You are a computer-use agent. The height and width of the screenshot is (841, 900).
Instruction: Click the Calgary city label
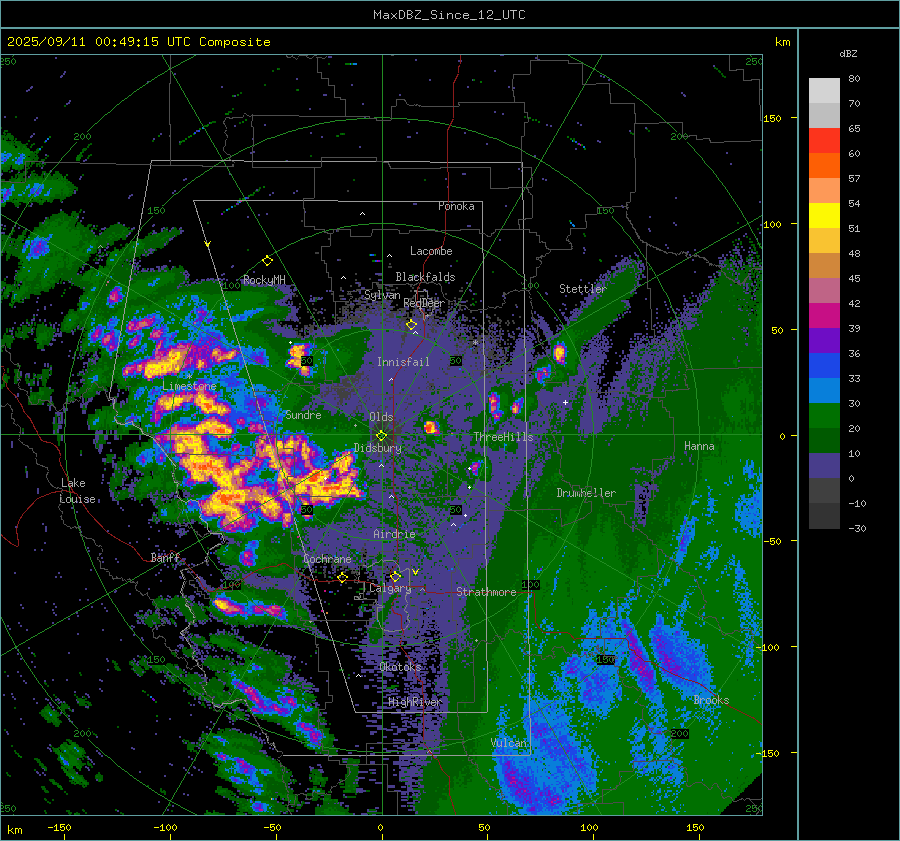coord(390,588)
